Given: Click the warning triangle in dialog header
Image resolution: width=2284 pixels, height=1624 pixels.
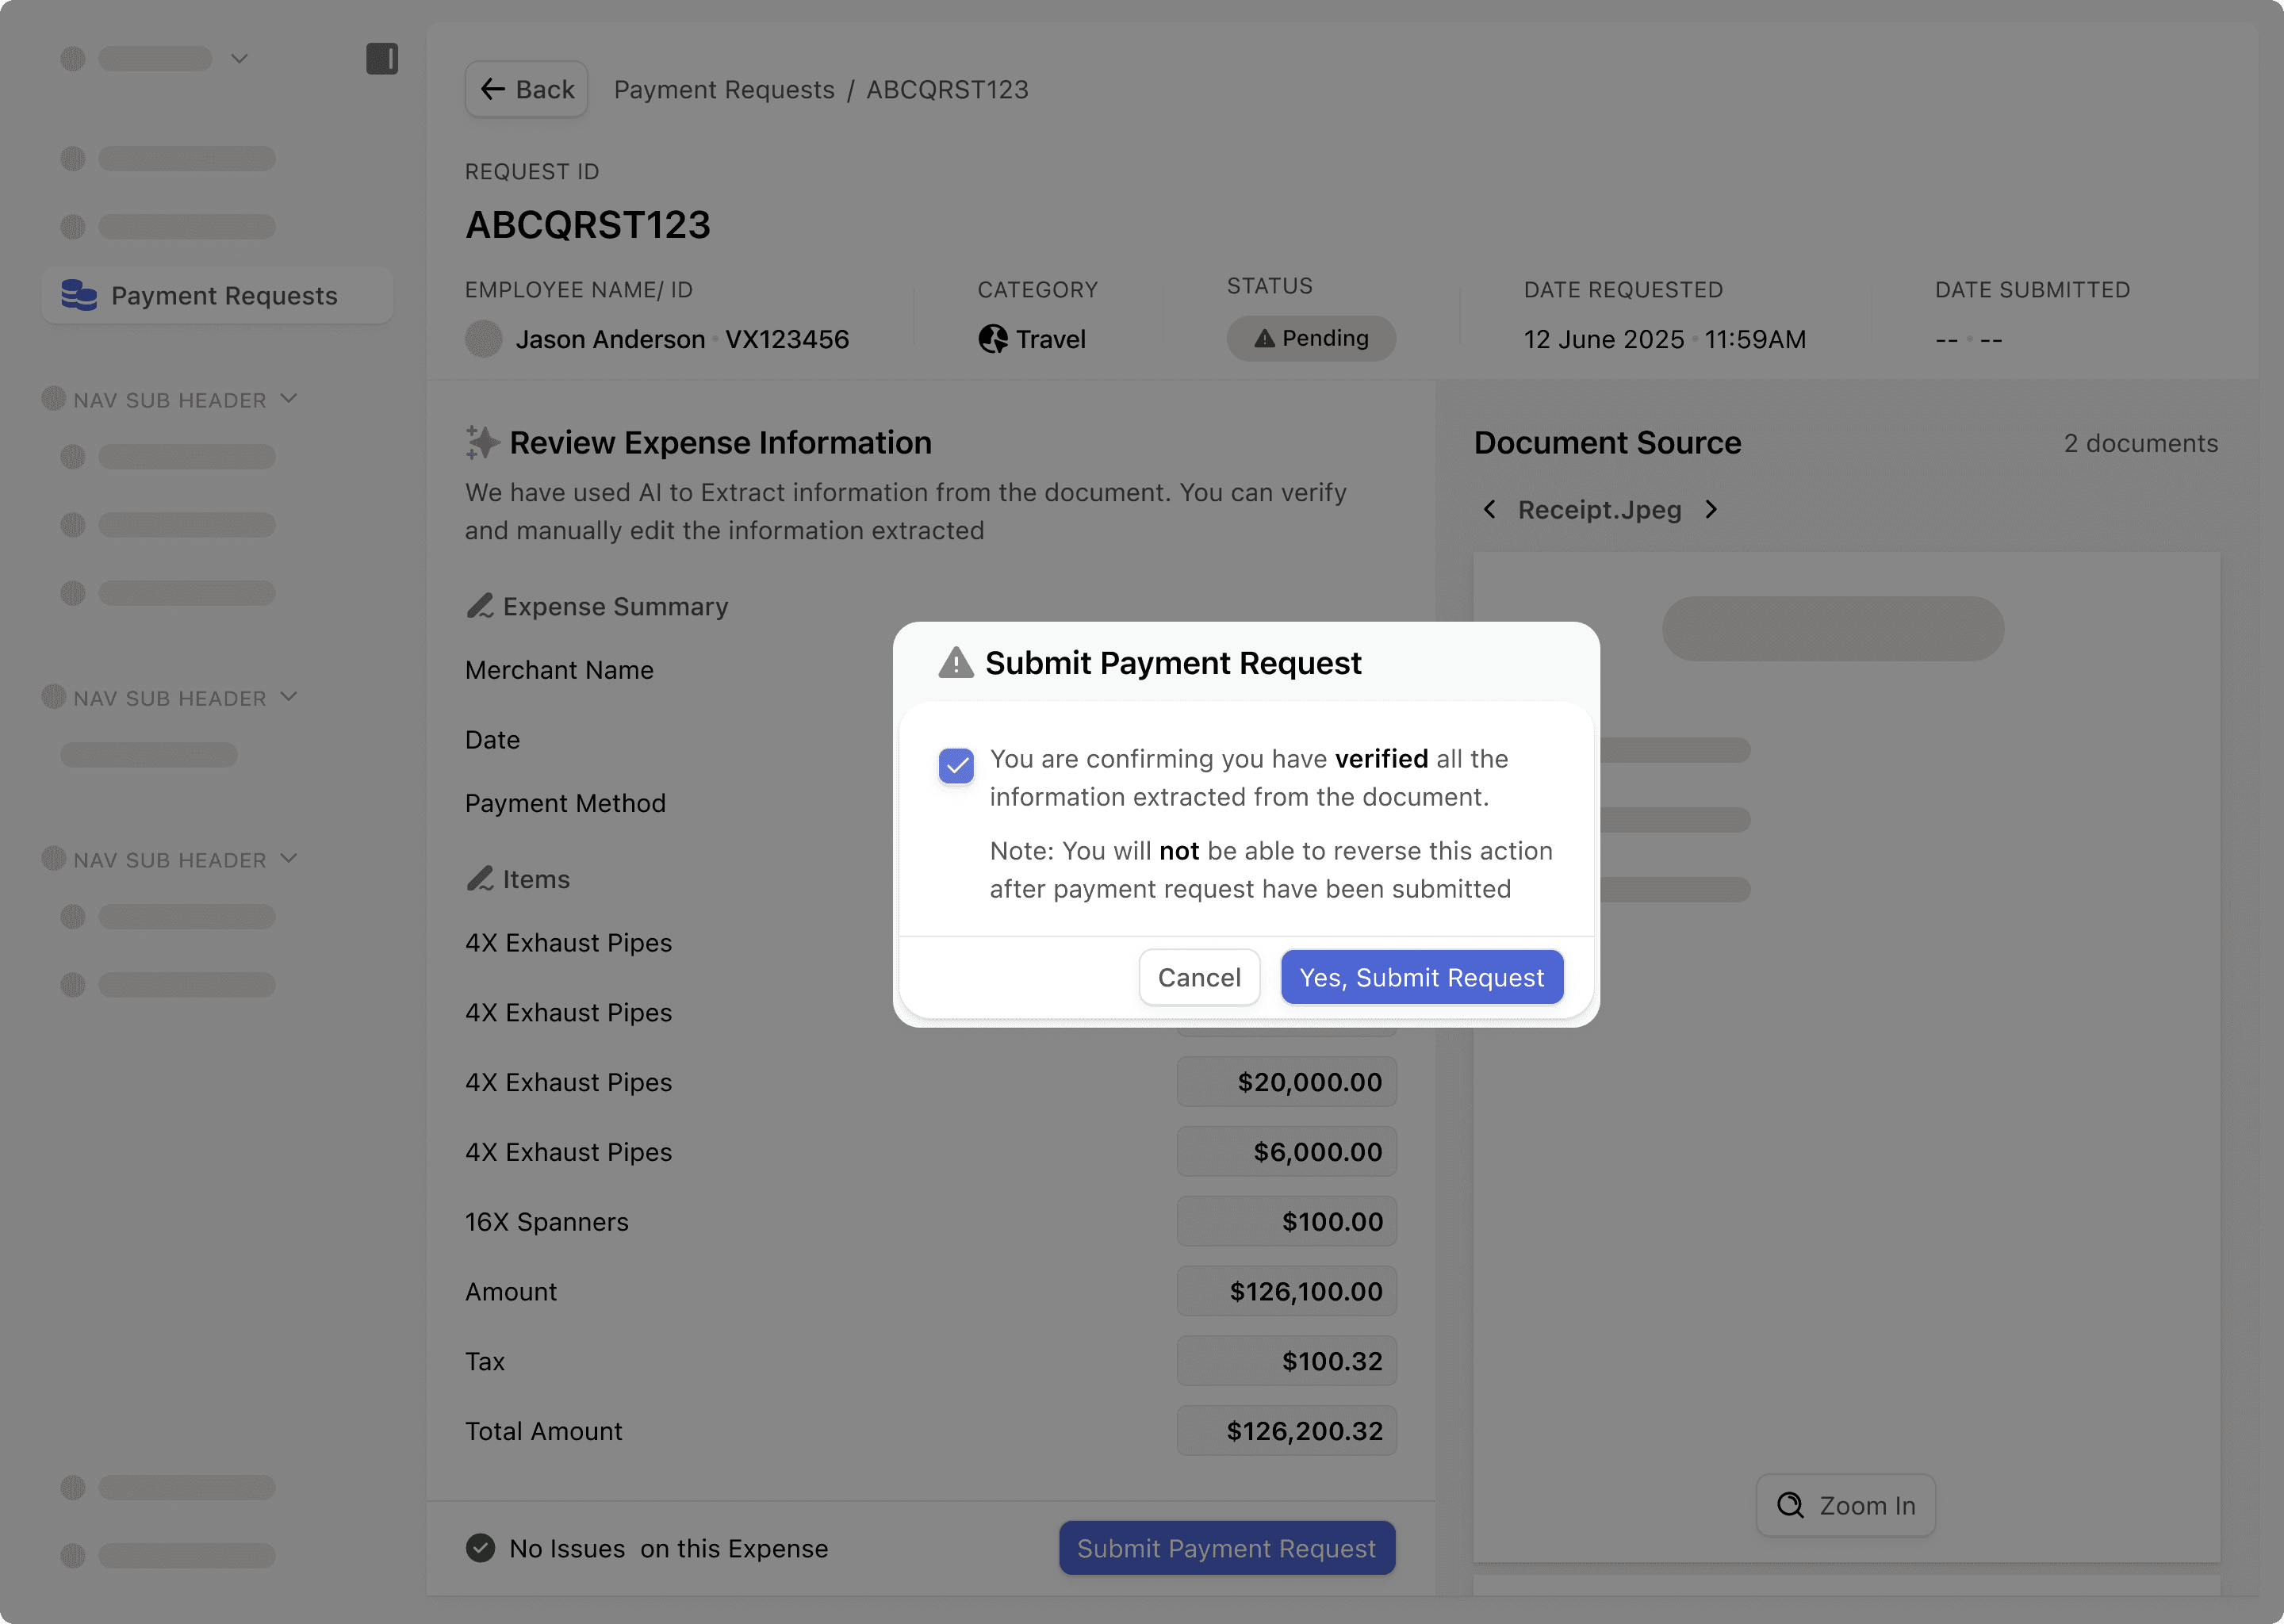Looking at the screenshot, I should (x=956, y=663).
